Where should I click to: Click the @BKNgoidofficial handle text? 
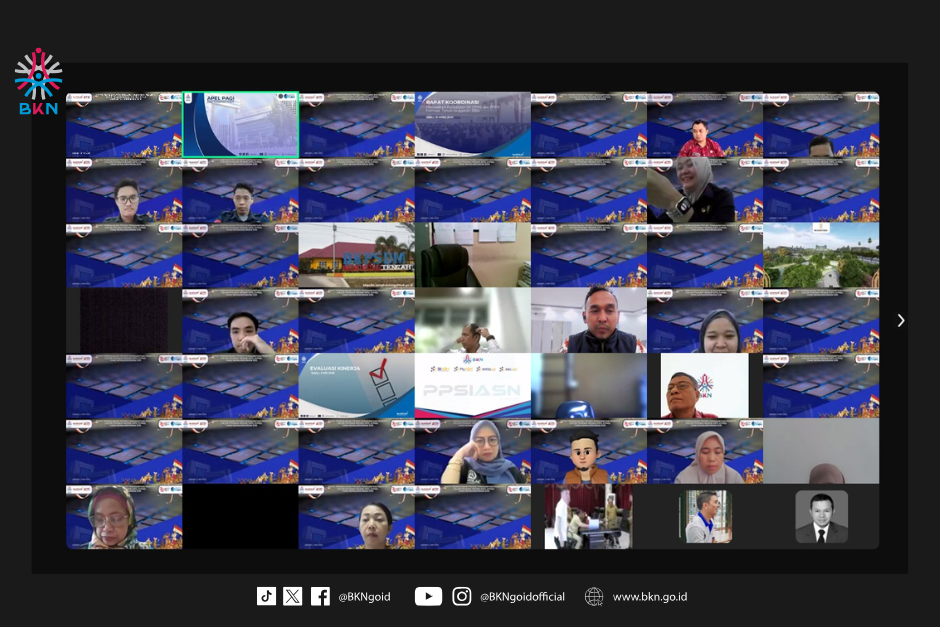pyautogui.click(x=522, y=597)
